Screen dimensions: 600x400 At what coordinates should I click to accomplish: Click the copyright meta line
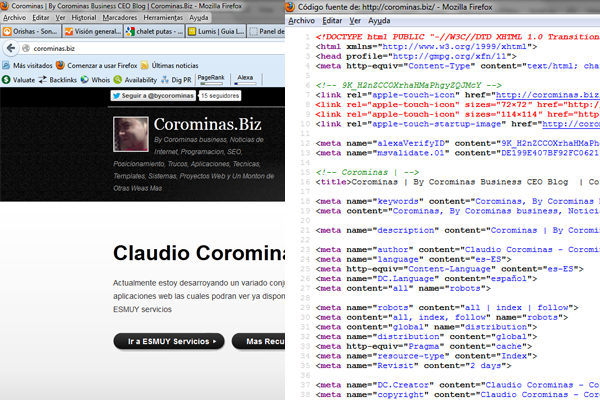pos(458,395)
